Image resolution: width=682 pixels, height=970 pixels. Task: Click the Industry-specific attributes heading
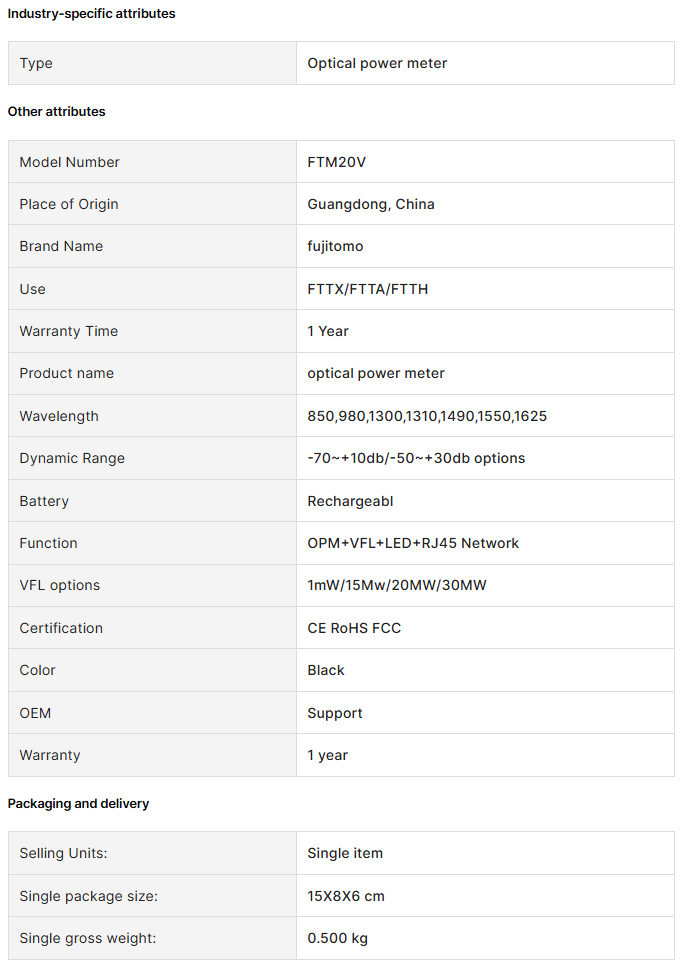coord(91,14)
